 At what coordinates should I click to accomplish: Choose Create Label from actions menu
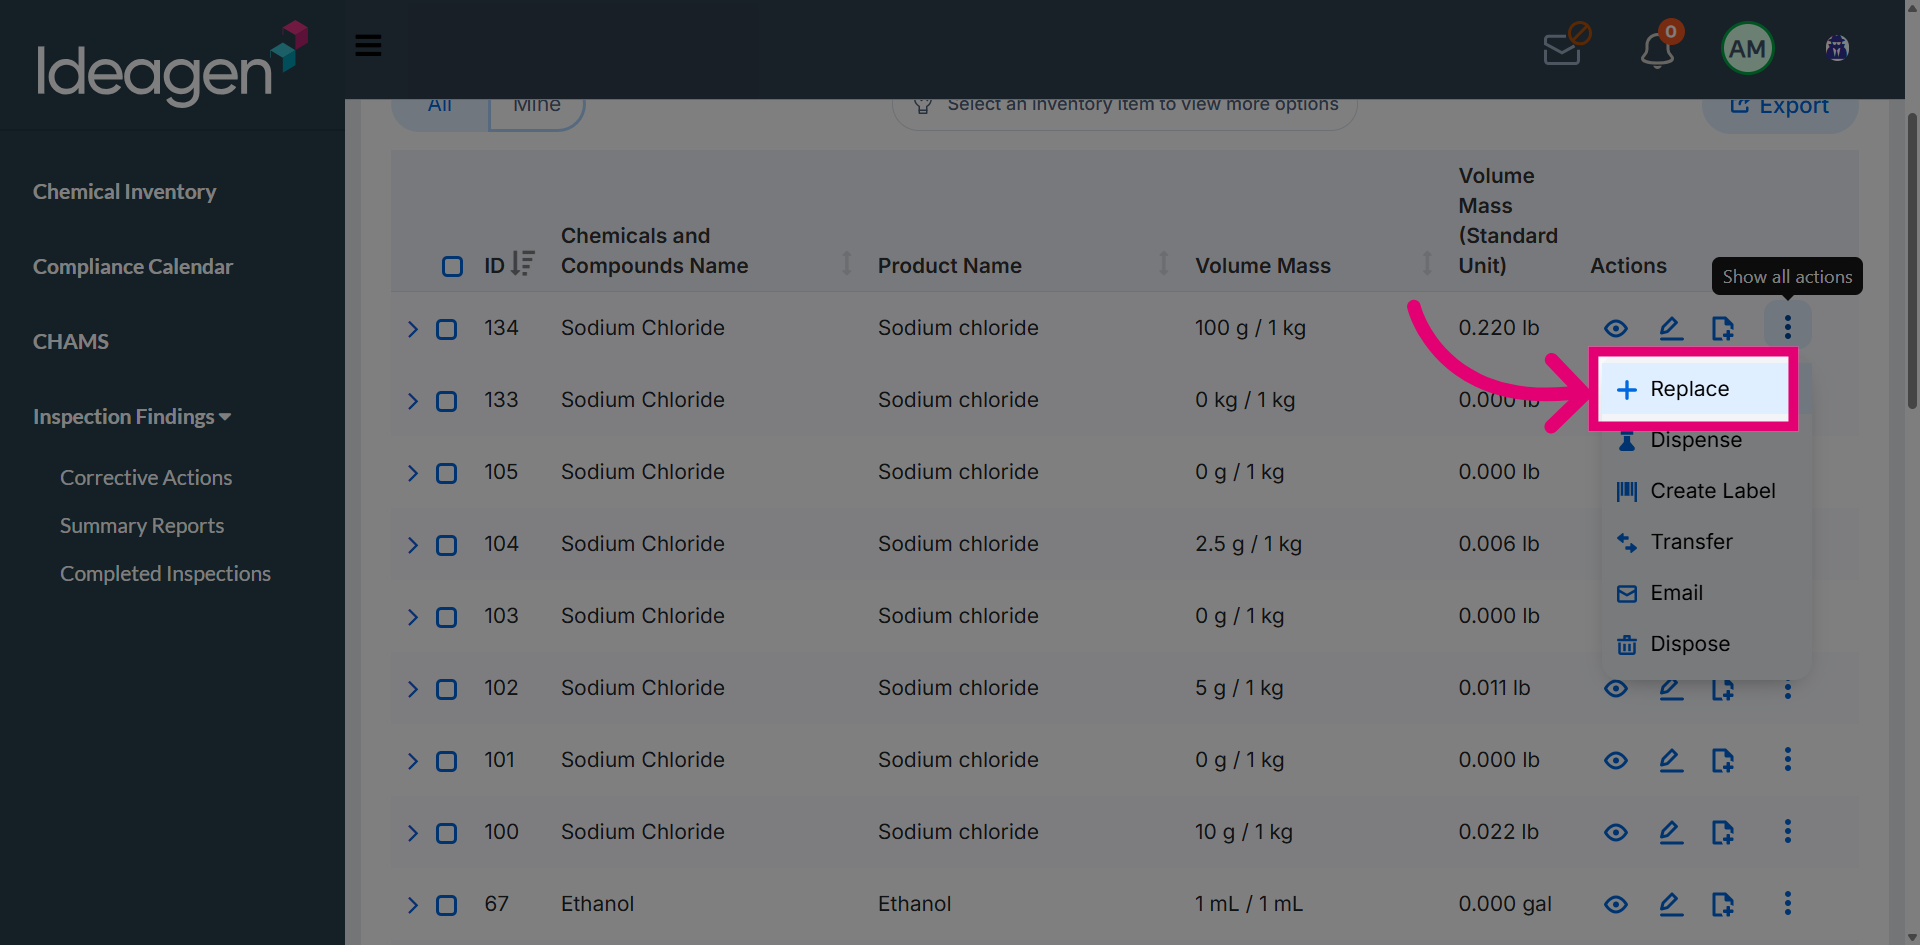1706,491
